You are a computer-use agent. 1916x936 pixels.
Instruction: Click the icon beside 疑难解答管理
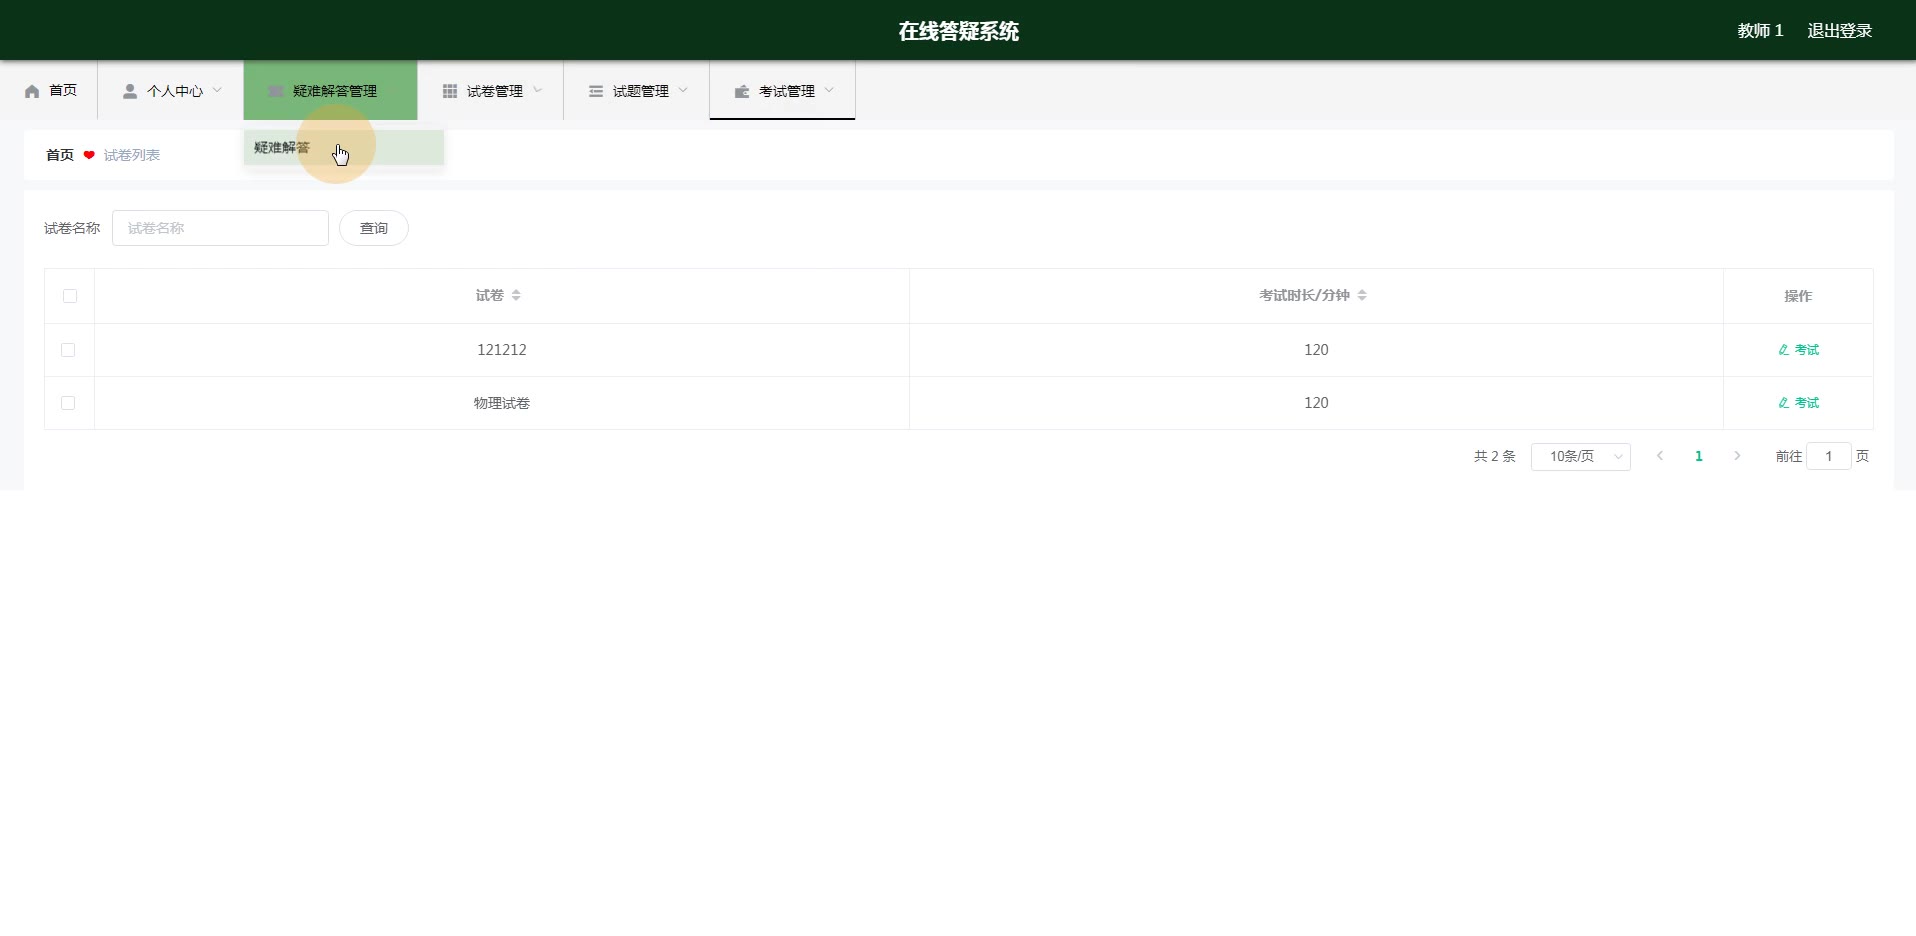click(276, 91)
